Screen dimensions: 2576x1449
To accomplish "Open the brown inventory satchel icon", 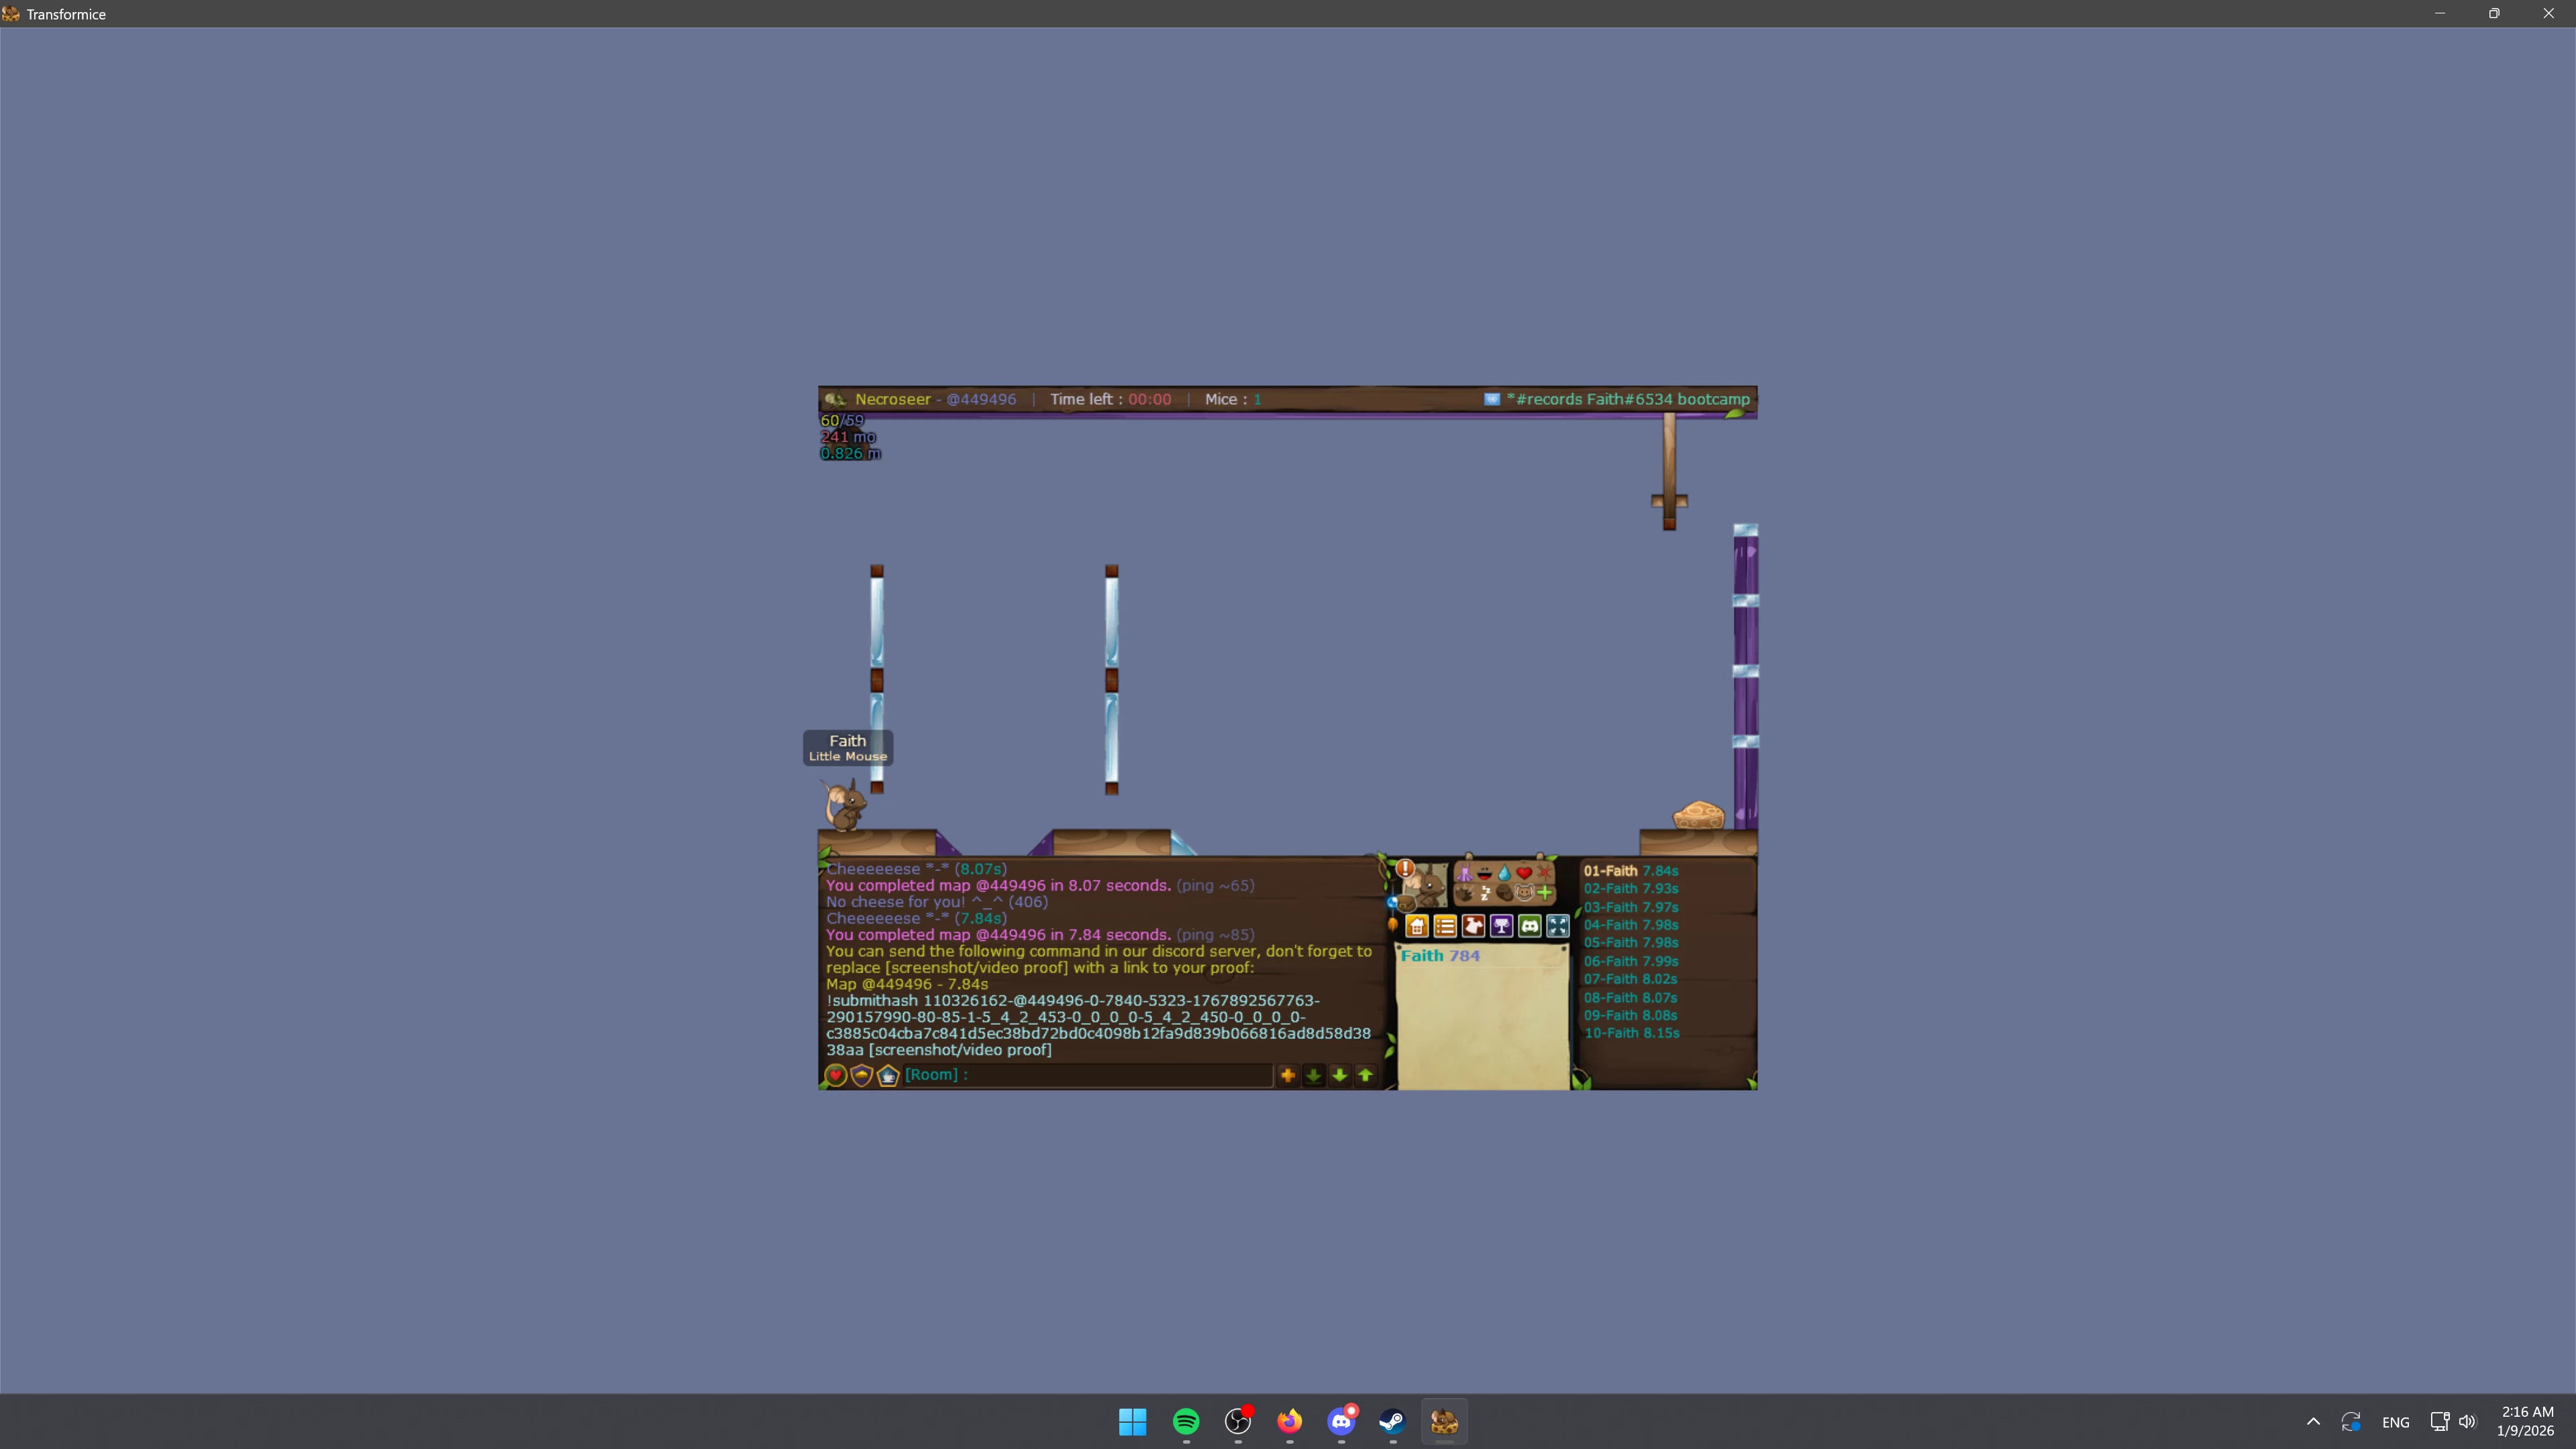I will pyautogui.click(x=1406, y=904).
